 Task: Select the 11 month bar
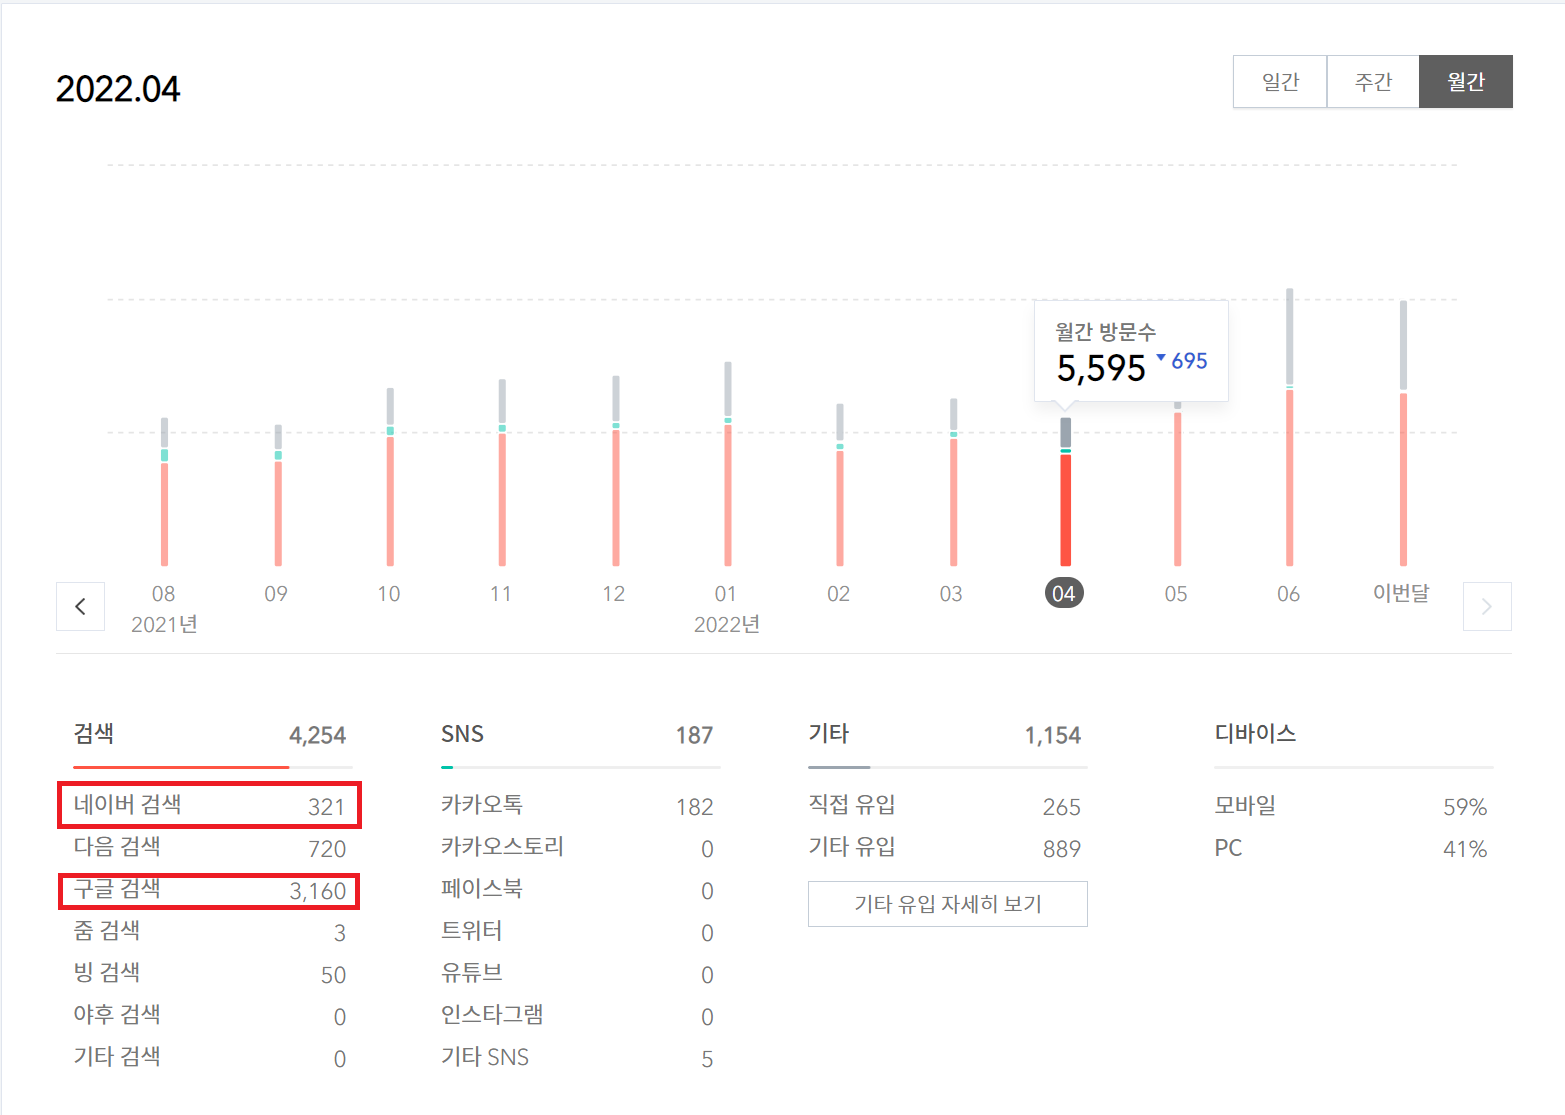[x=502, y=472]
